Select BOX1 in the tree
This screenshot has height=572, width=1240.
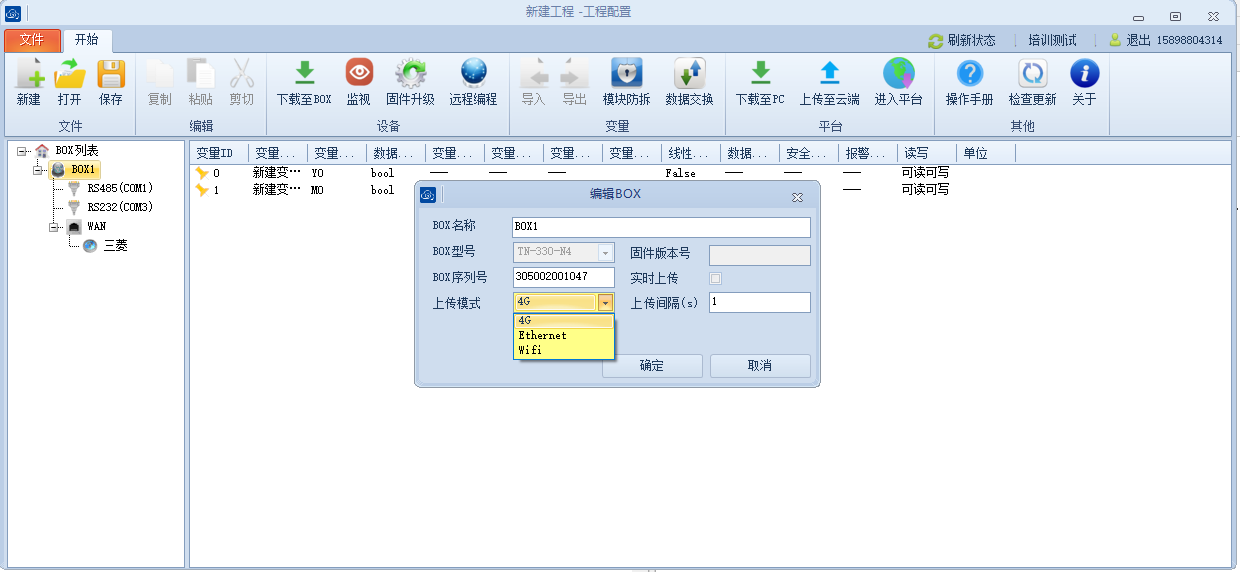point(75,170)
